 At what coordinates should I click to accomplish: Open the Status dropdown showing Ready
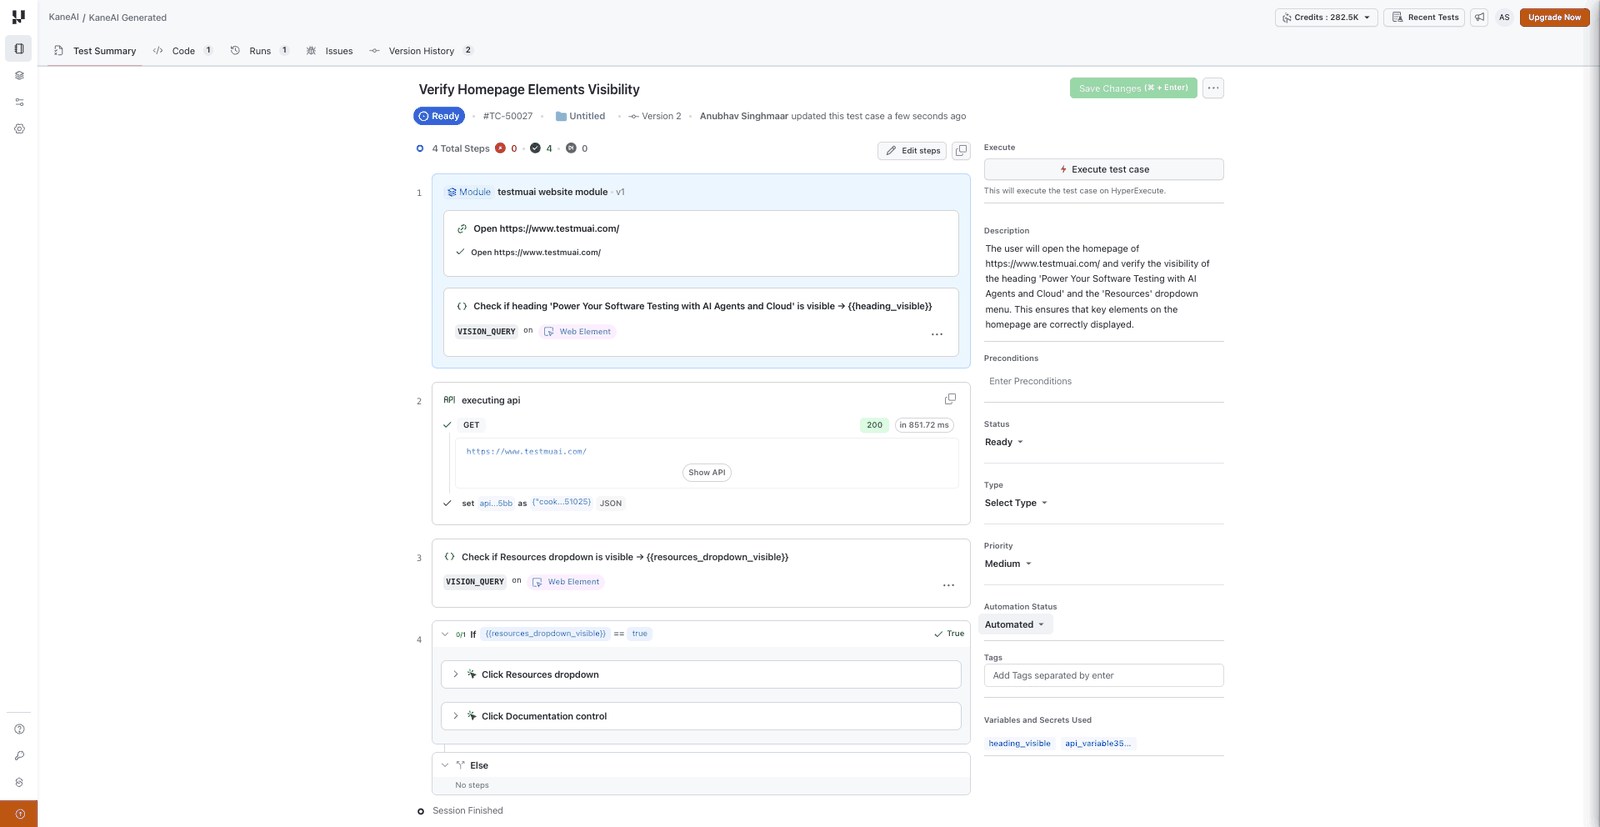click(1004, 442)
